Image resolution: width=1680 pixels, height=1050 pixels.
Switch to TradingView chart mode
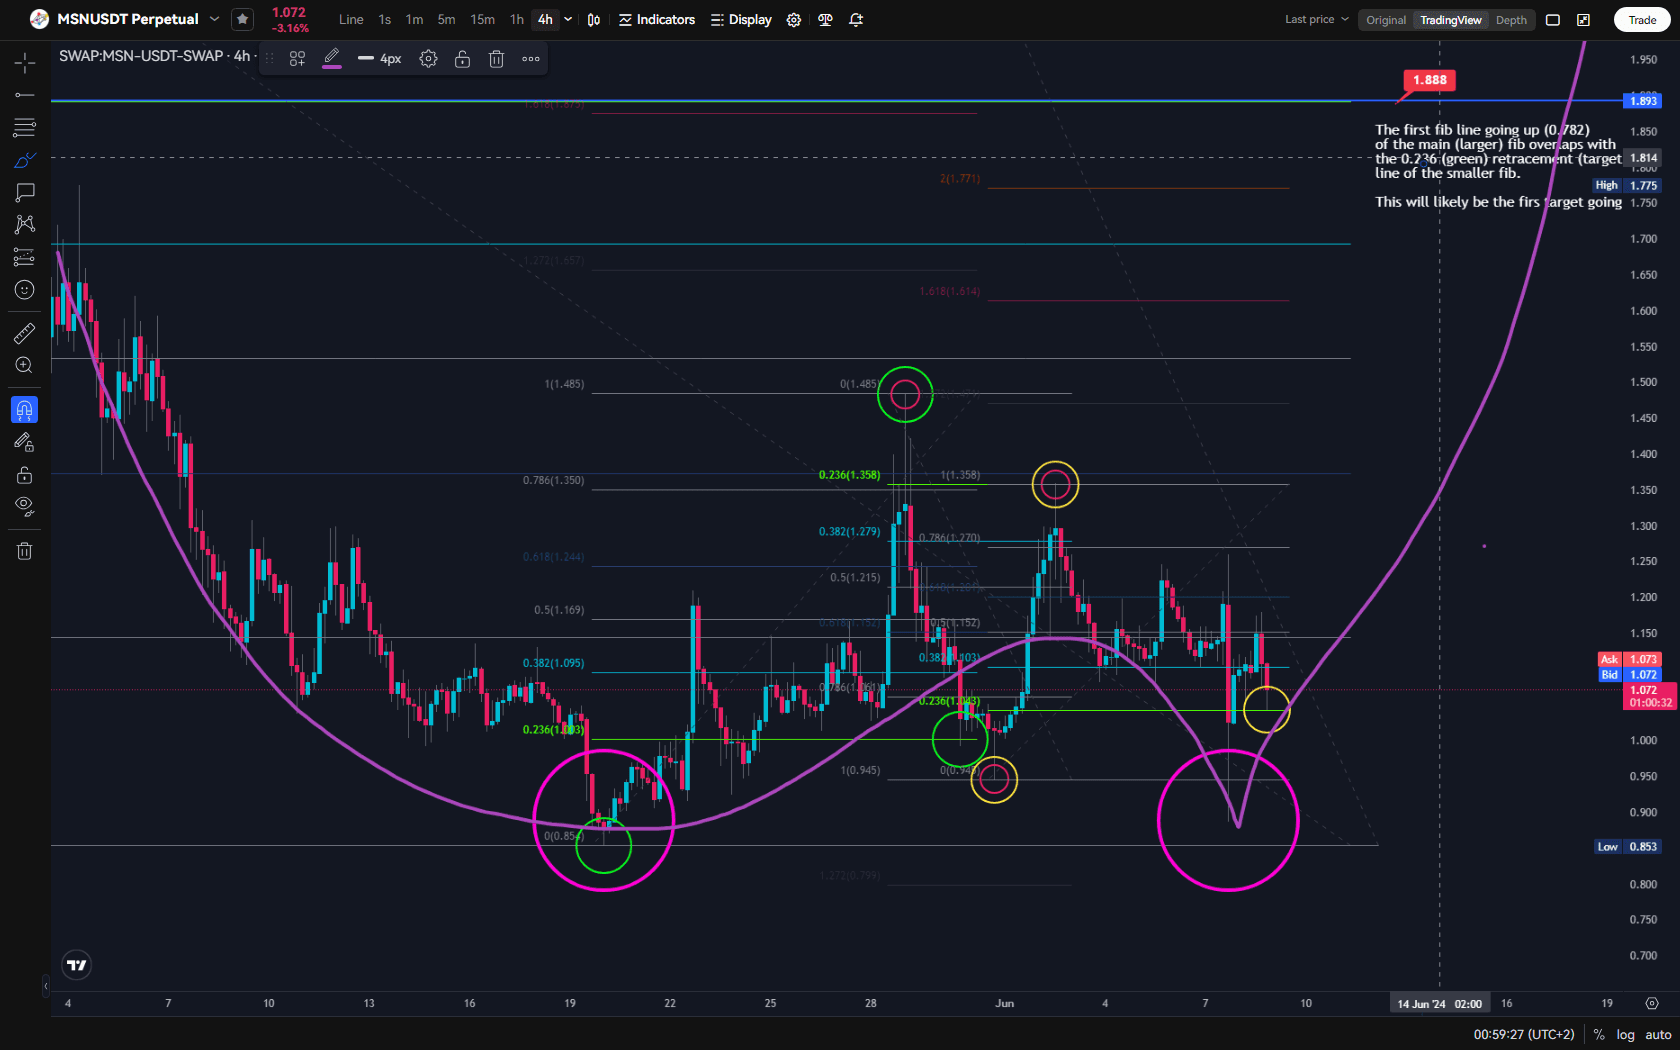pyautogui.click(x=1451, y=20)
